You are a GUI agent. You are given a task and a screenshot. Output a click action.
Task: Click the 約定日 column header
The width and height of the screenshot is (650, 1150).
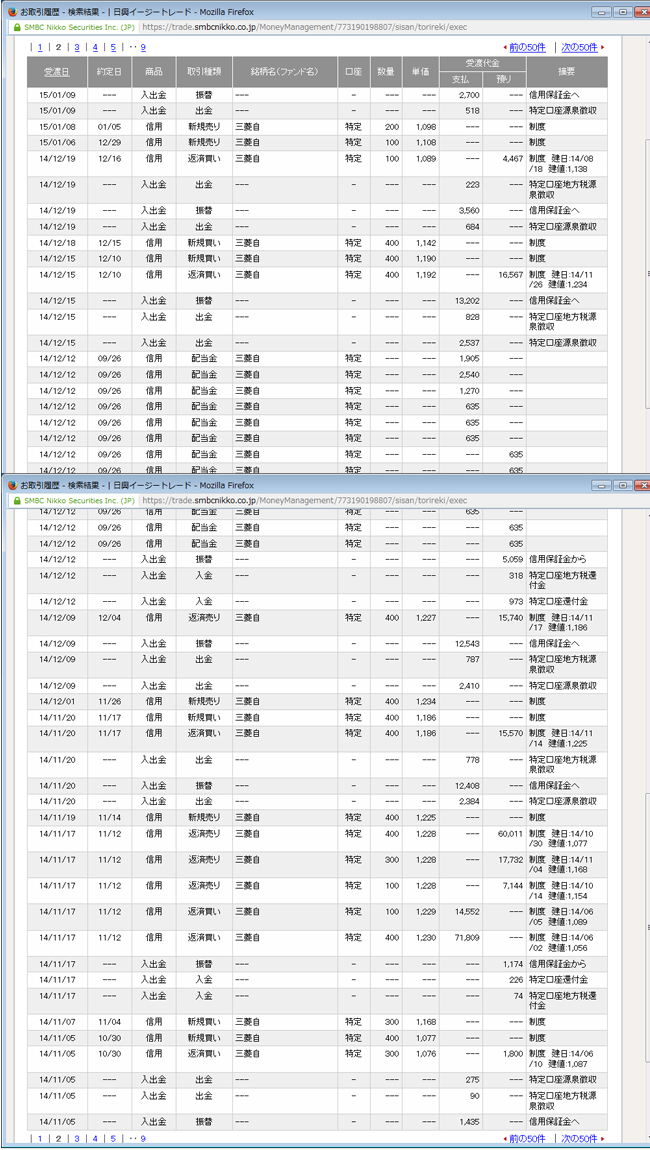coord(109,72)
